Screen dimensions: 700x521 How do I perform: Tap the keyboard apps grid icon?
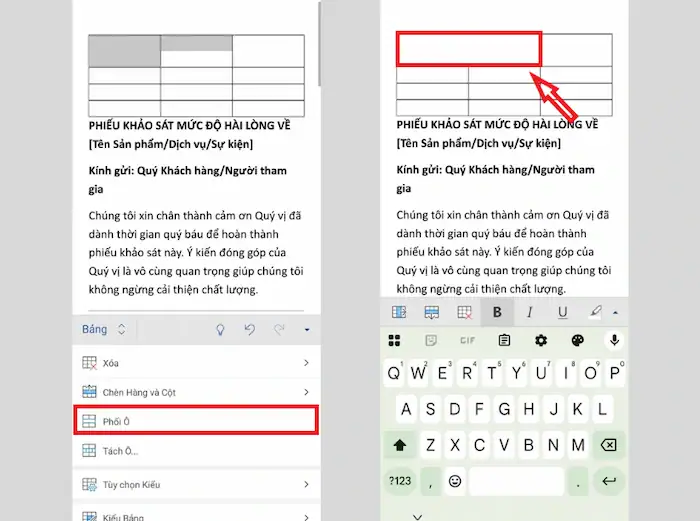pyautogui.click(x=394, y=341)
